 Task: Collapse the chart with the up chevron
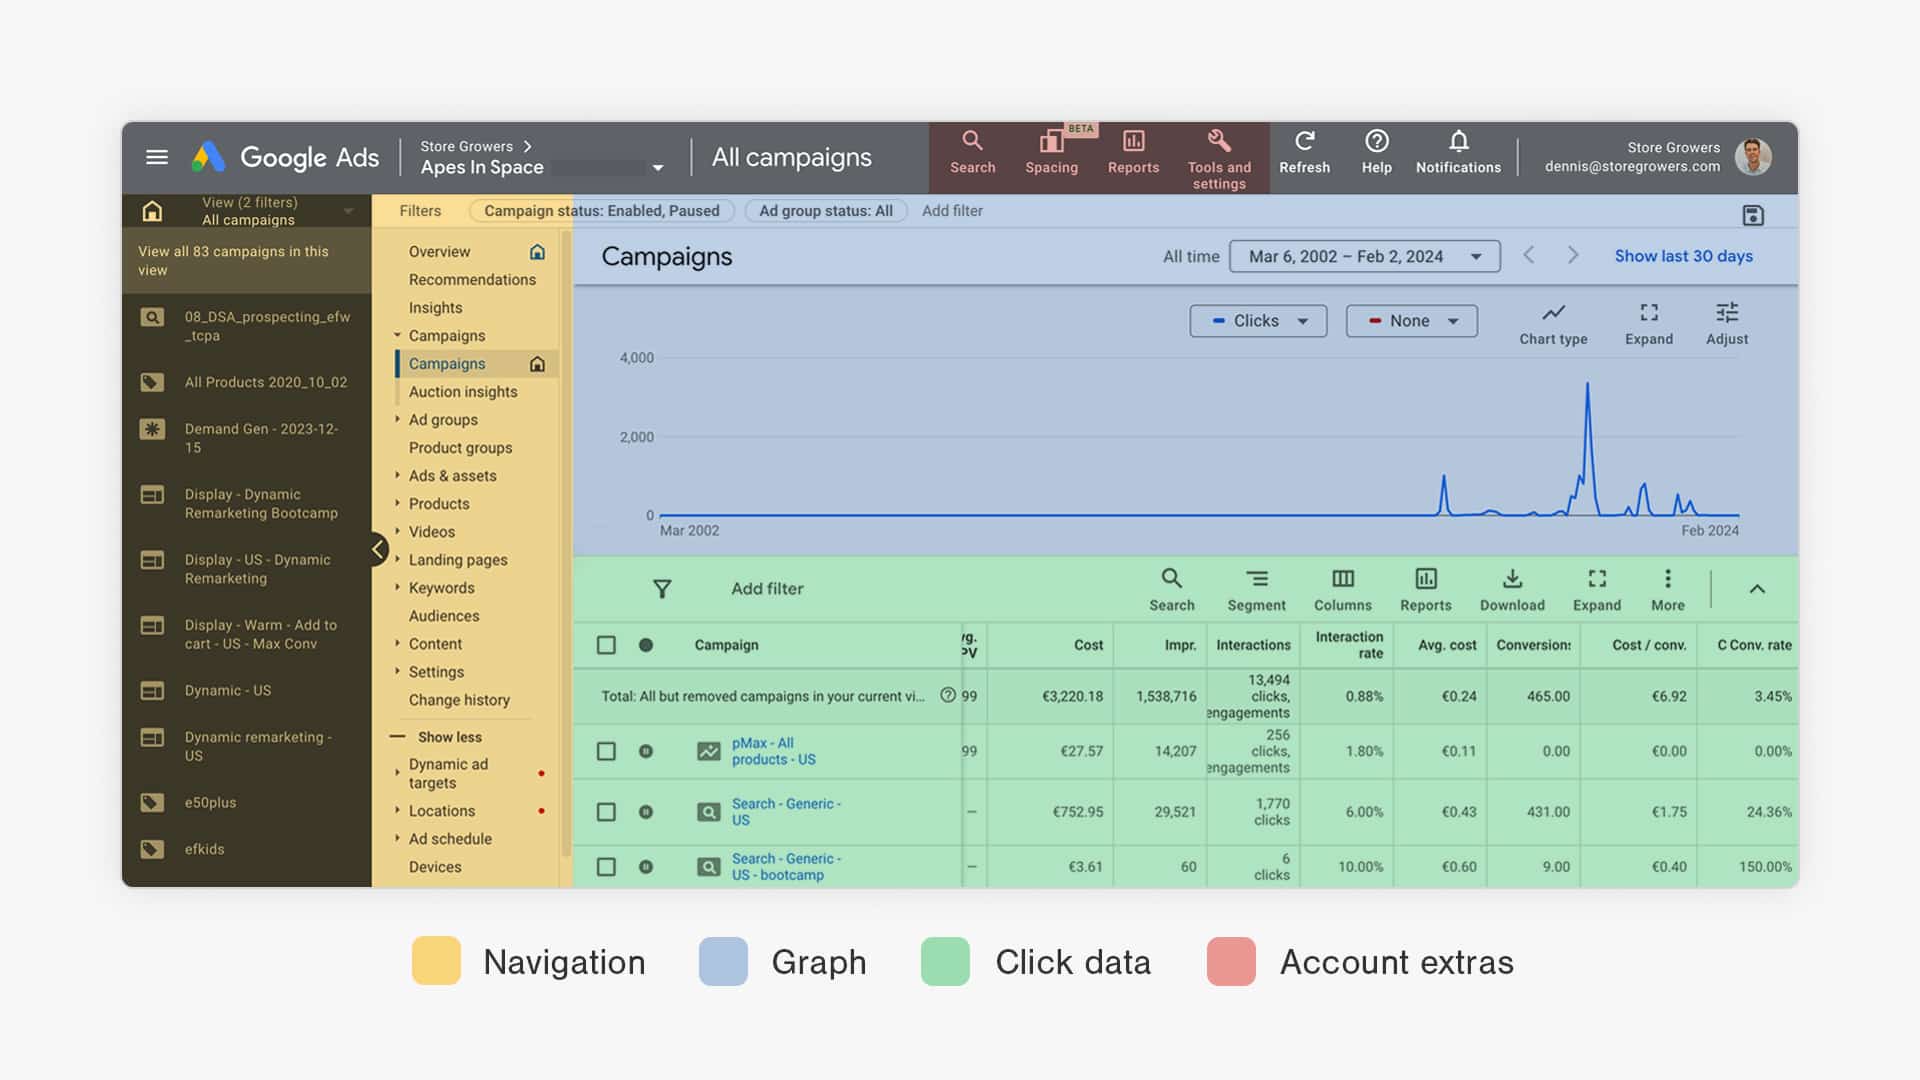[x=1757, y=589]
